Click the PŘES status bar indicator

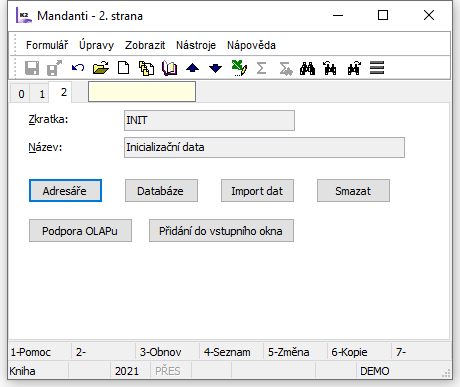168,371
